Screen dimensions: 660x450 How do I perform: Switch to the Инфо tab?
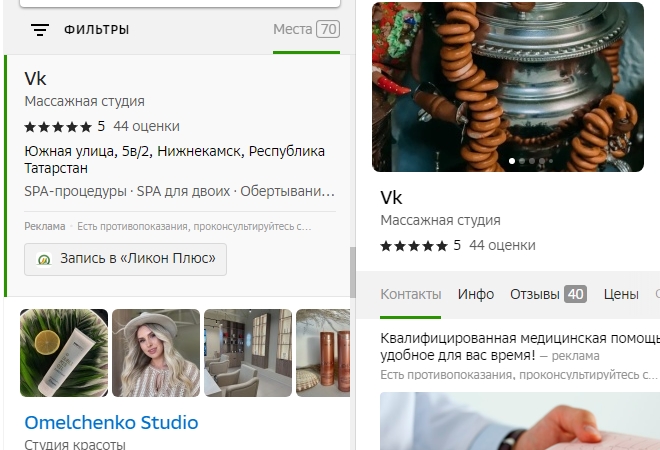tap(476, 295)
